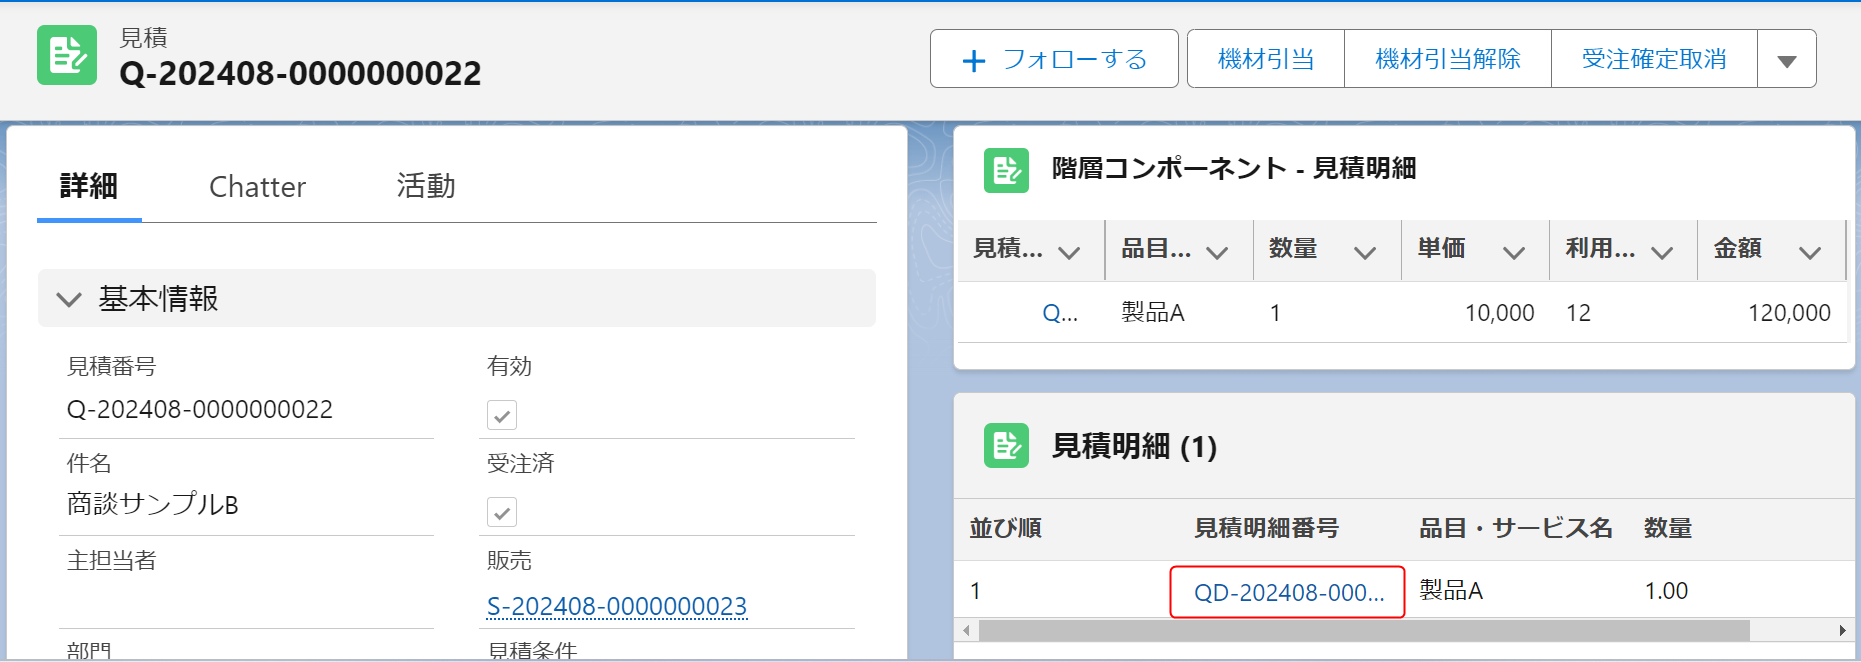
Task: Click the 見積 record icon in header
Action: point(67,55)
